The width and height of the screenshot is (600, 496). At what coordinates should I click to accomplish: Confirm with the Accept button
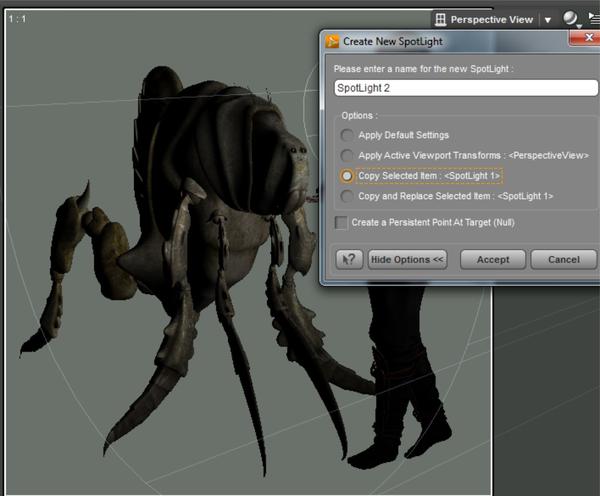pos(493,259)
